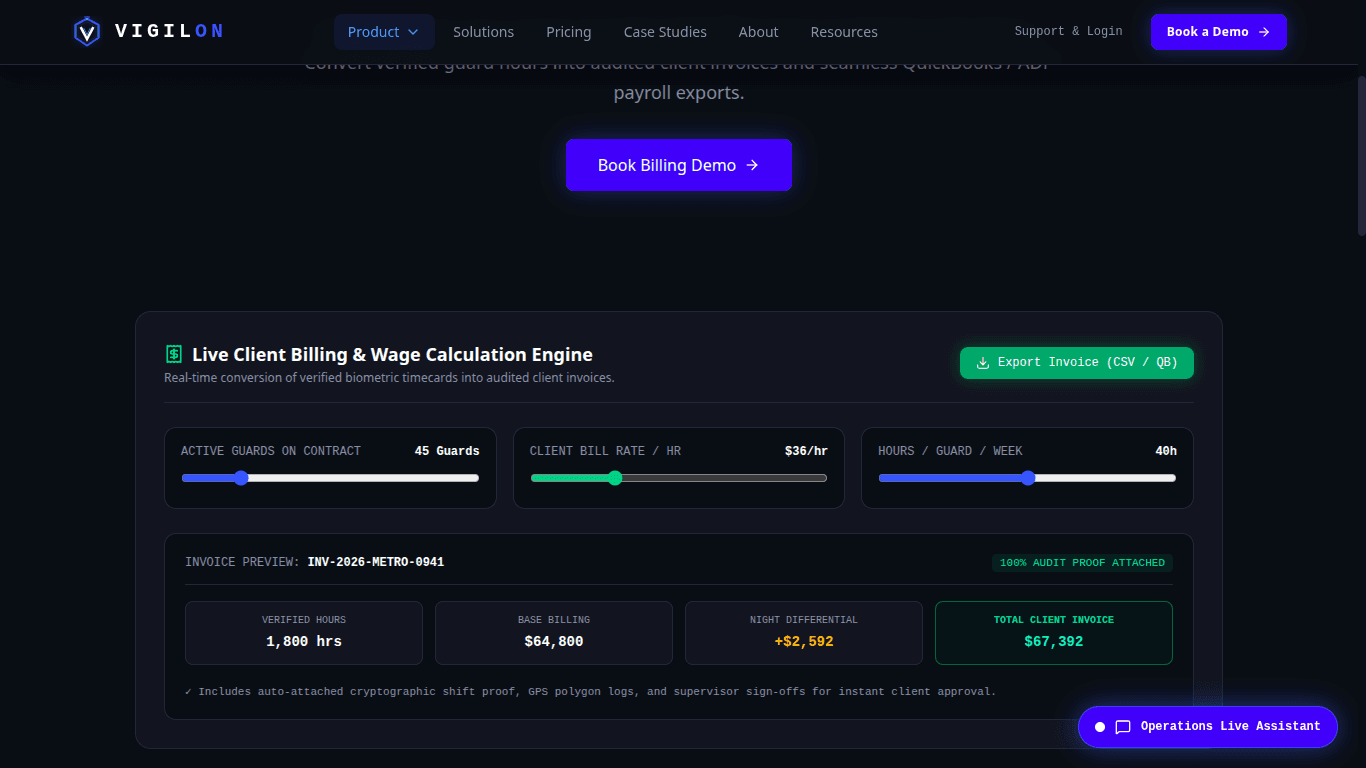The image size is (1366, 768).
Task: Click the arrow icon on Book a Demo
Action: tap(1264, 32)
